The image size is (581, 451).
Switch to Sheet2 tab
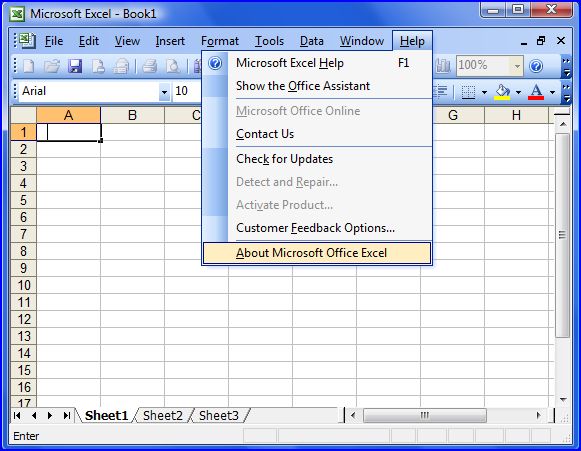[163, 415]
